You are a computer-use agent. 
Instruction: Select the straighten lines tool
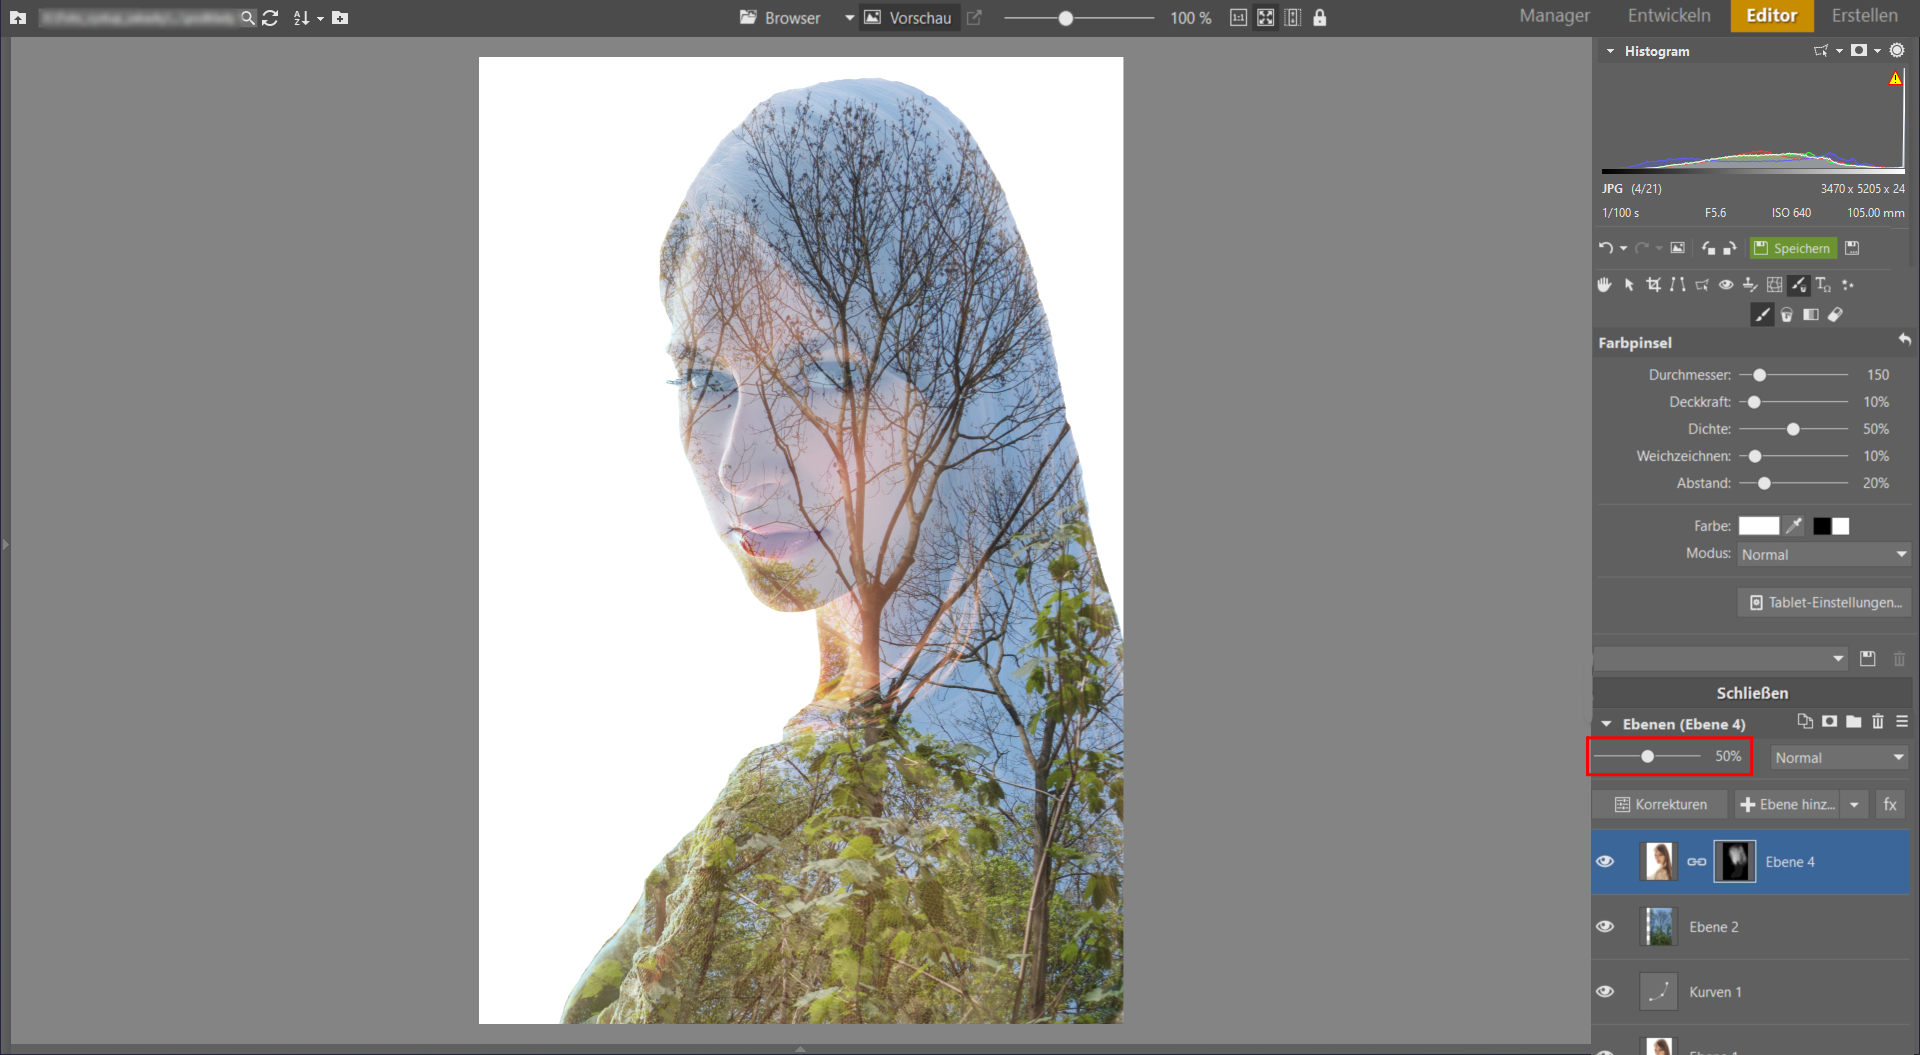(1677, 285)
